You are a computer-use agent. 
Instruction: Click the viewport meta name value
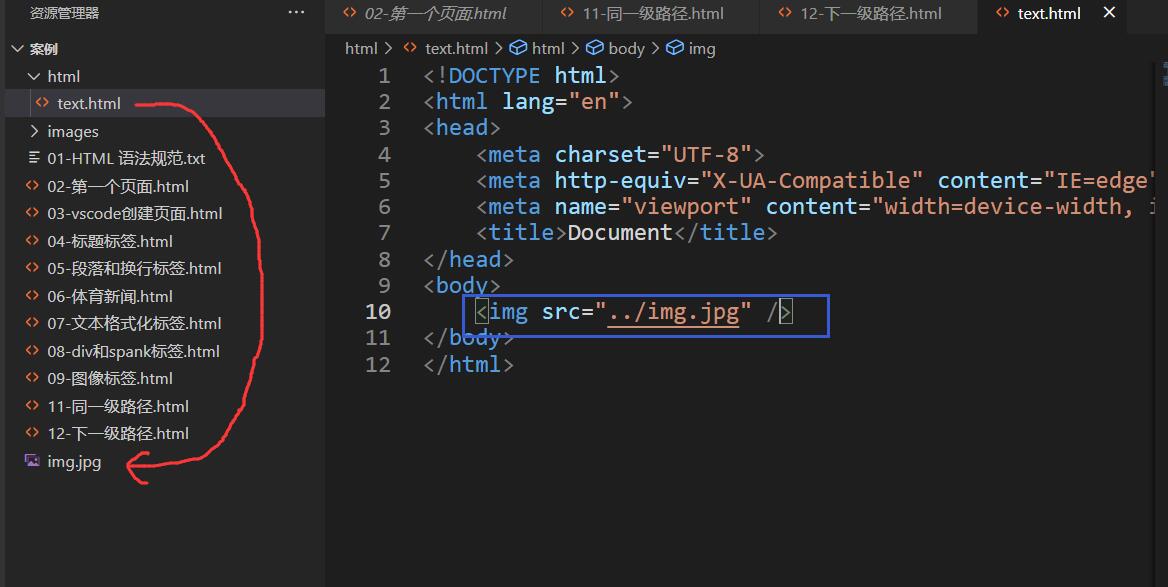point(686,207)
